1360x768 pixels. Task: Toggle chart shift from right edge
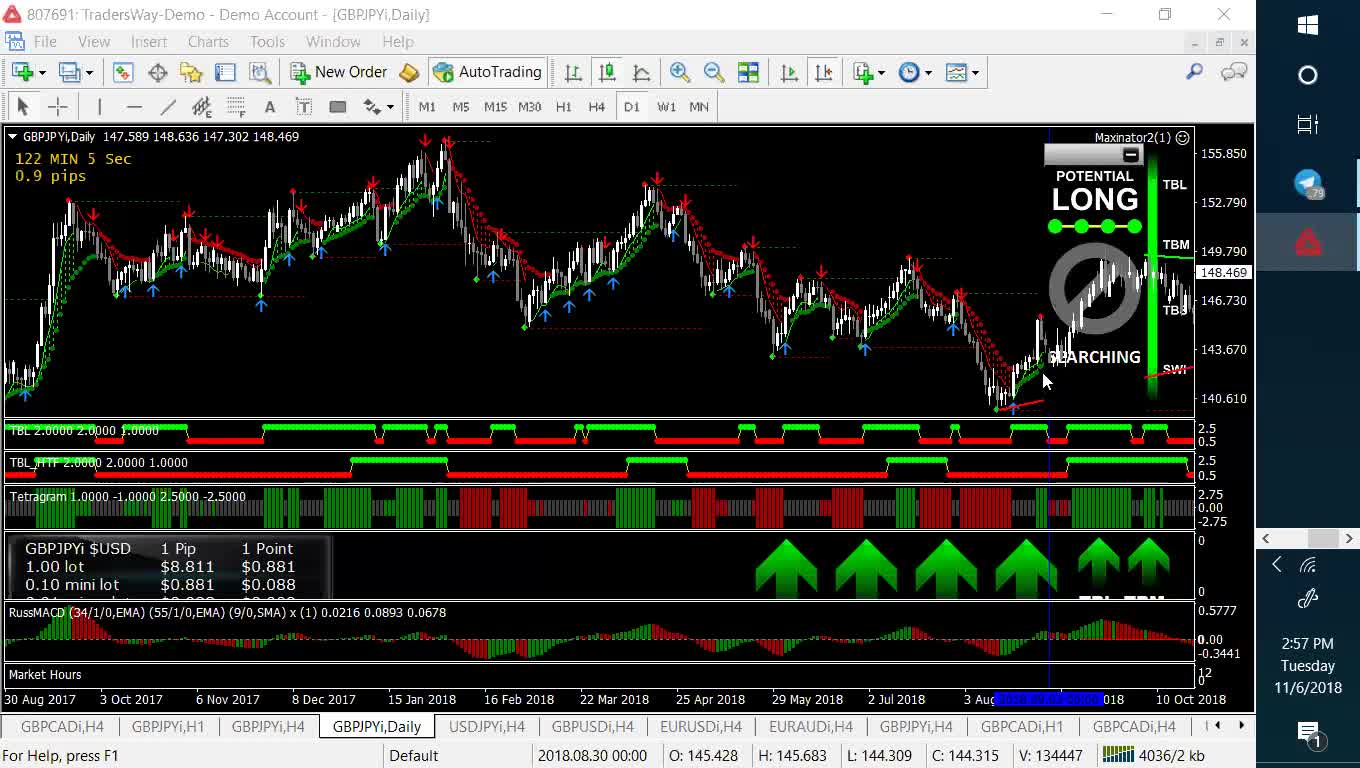pos(823,72)
